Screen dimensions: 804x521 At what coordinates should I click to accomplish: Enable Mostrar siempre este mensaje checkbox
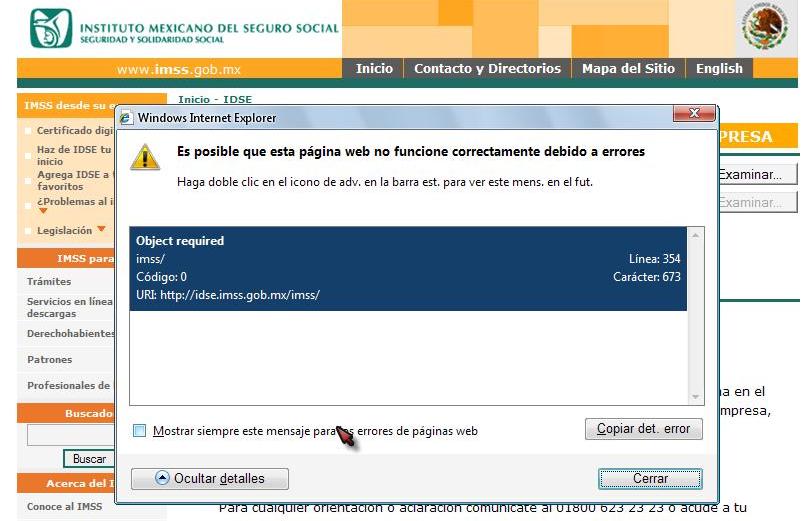pyautogui.click(x=139, y=430)
